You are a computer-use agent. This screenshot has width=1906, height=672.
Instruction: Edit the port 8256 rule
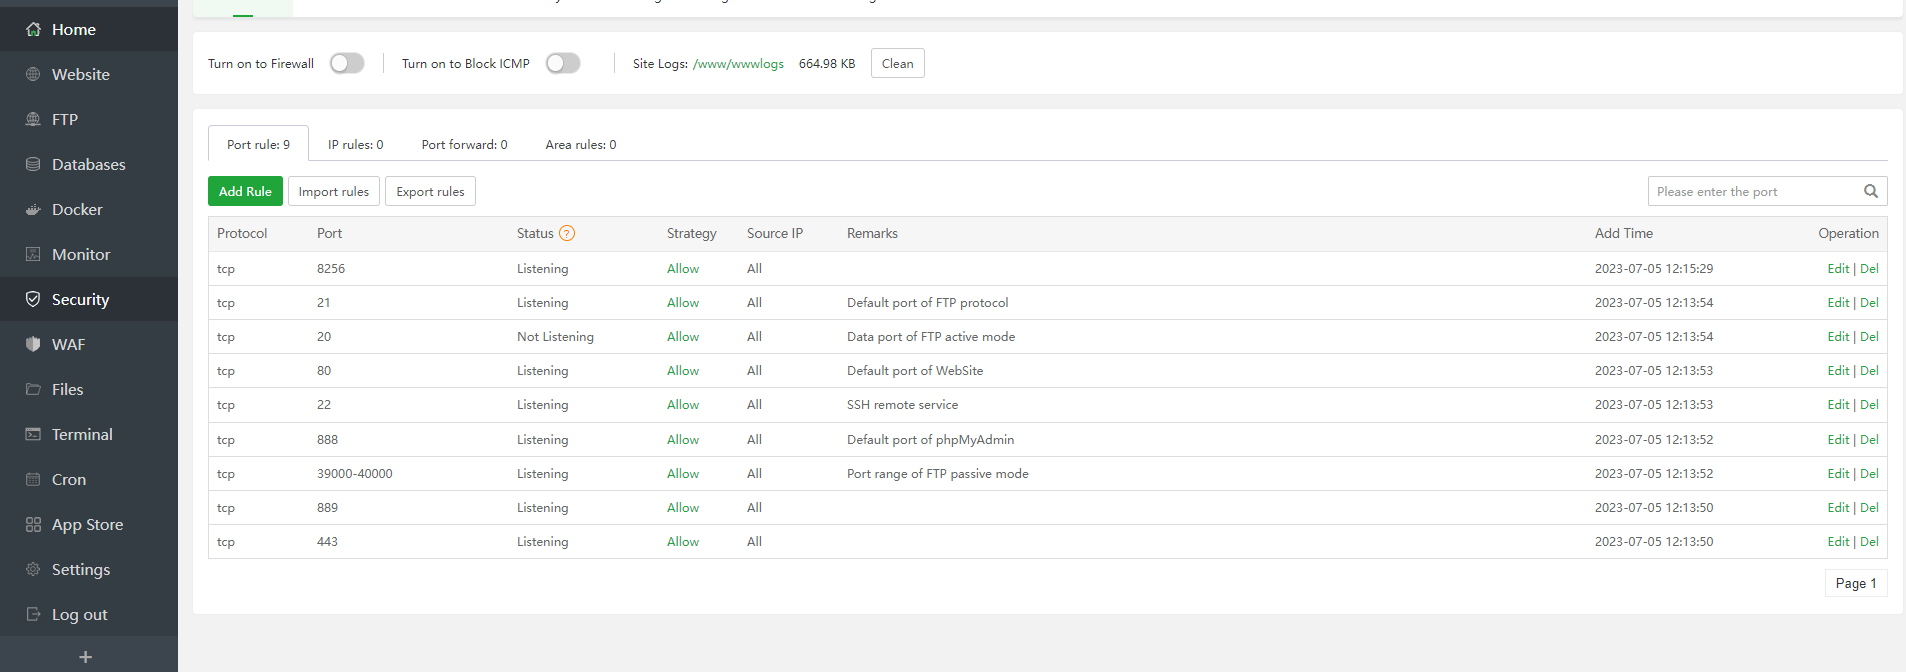point(1837,269)
